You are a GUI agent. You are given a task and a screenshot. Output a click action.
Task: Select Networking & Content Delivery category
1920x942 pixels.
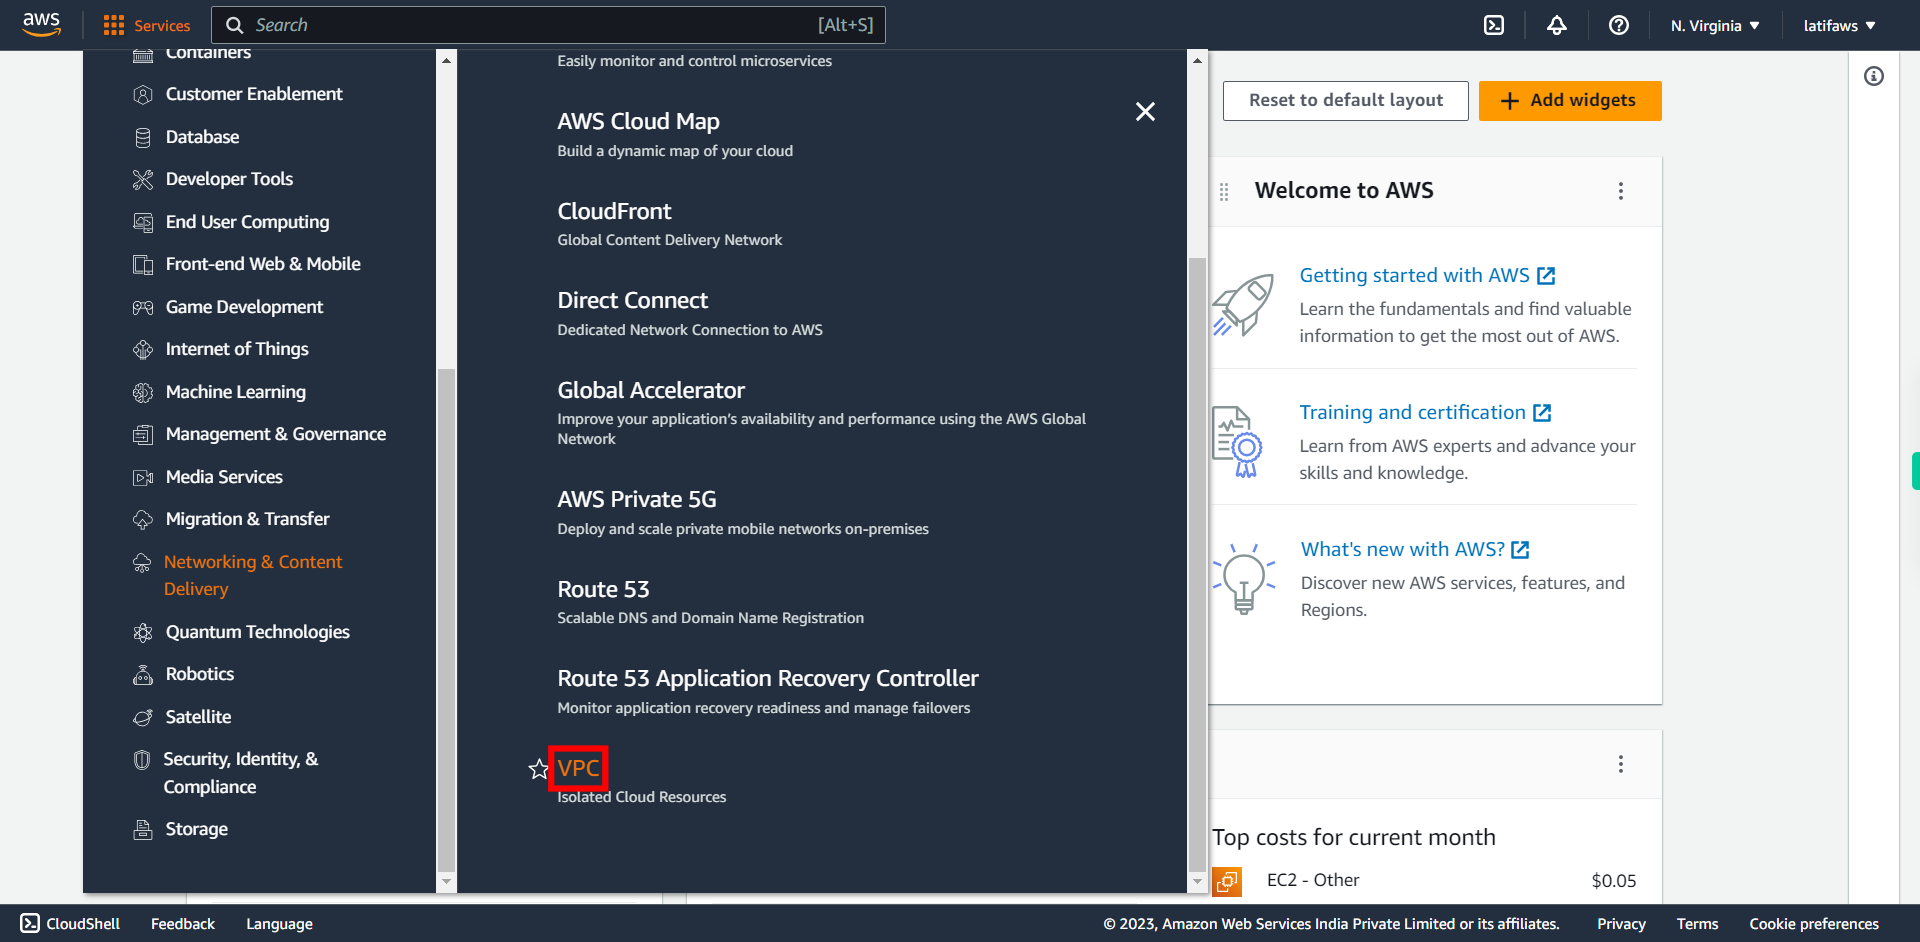(x=253, y=575)
